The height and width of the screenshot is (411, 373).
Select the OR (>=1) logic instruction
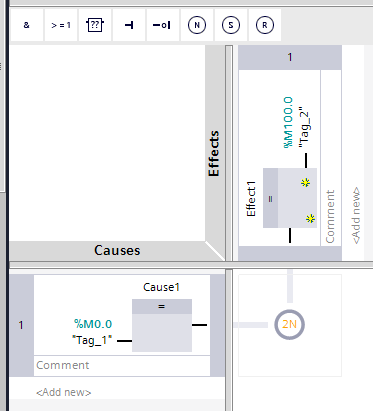coord(61,25)
